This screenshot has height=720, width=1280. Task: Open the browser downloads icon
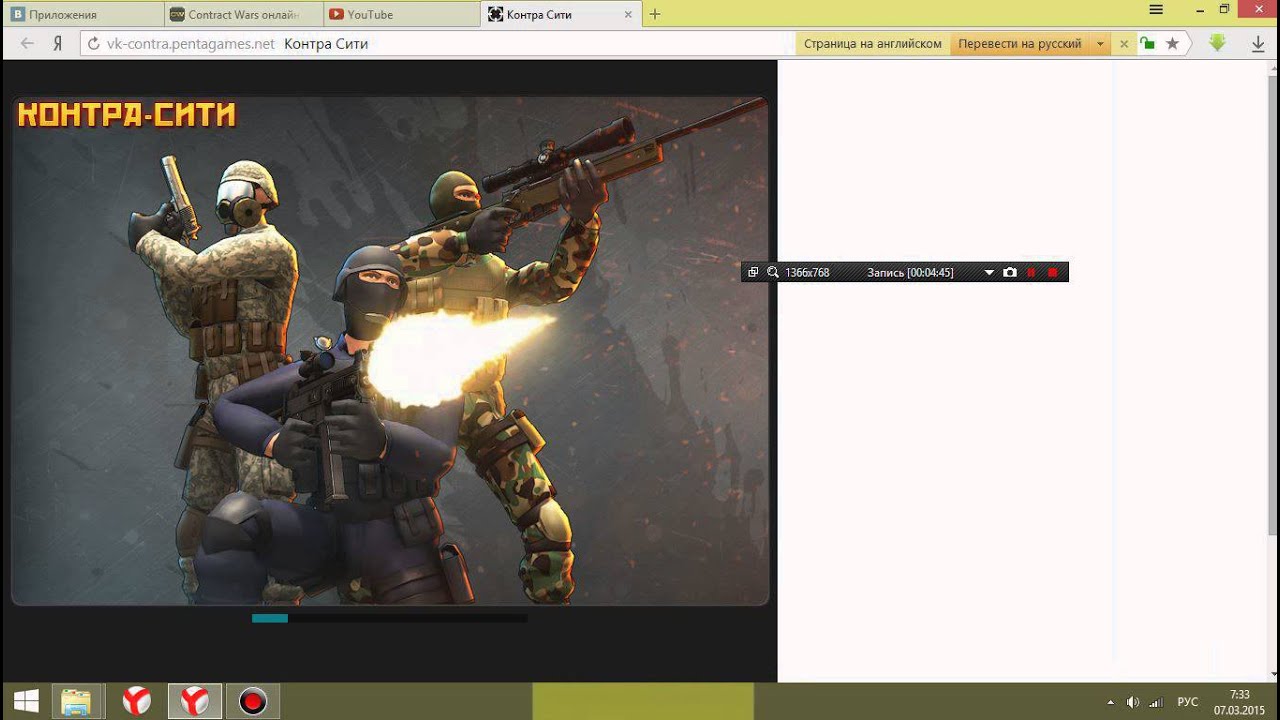click(x=1259, y=44)
